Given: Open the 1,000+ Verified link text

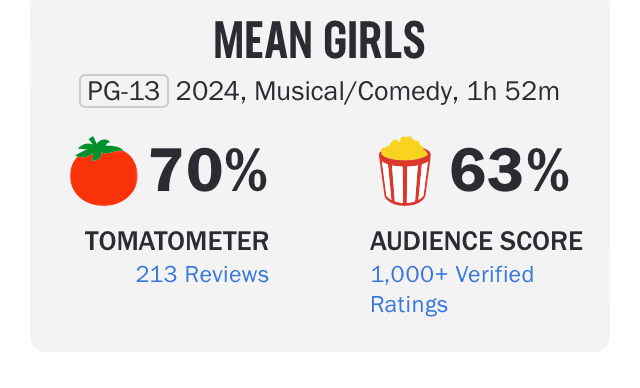Looking at the screenshot, I should [x=452, y=274].
